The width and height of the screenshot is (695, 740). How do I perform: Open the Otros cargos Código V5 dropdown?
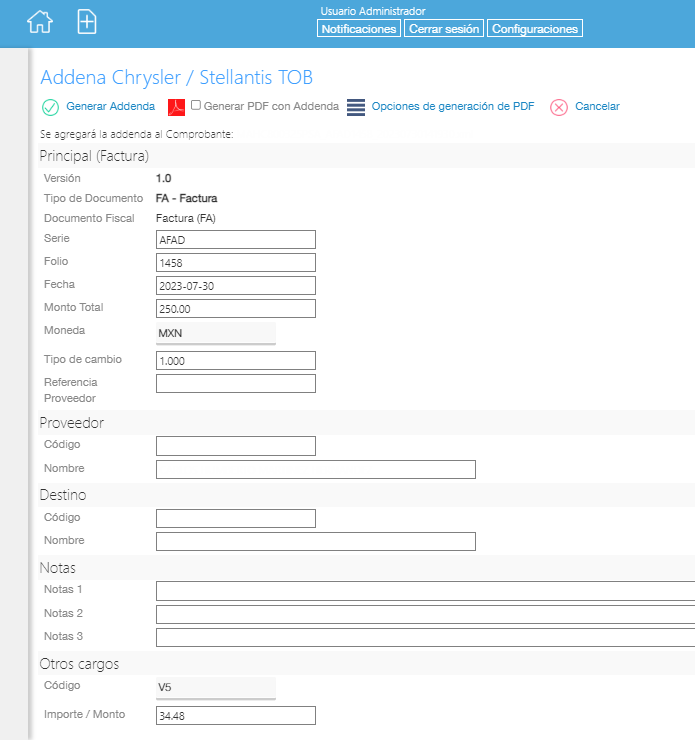point(216,688)
